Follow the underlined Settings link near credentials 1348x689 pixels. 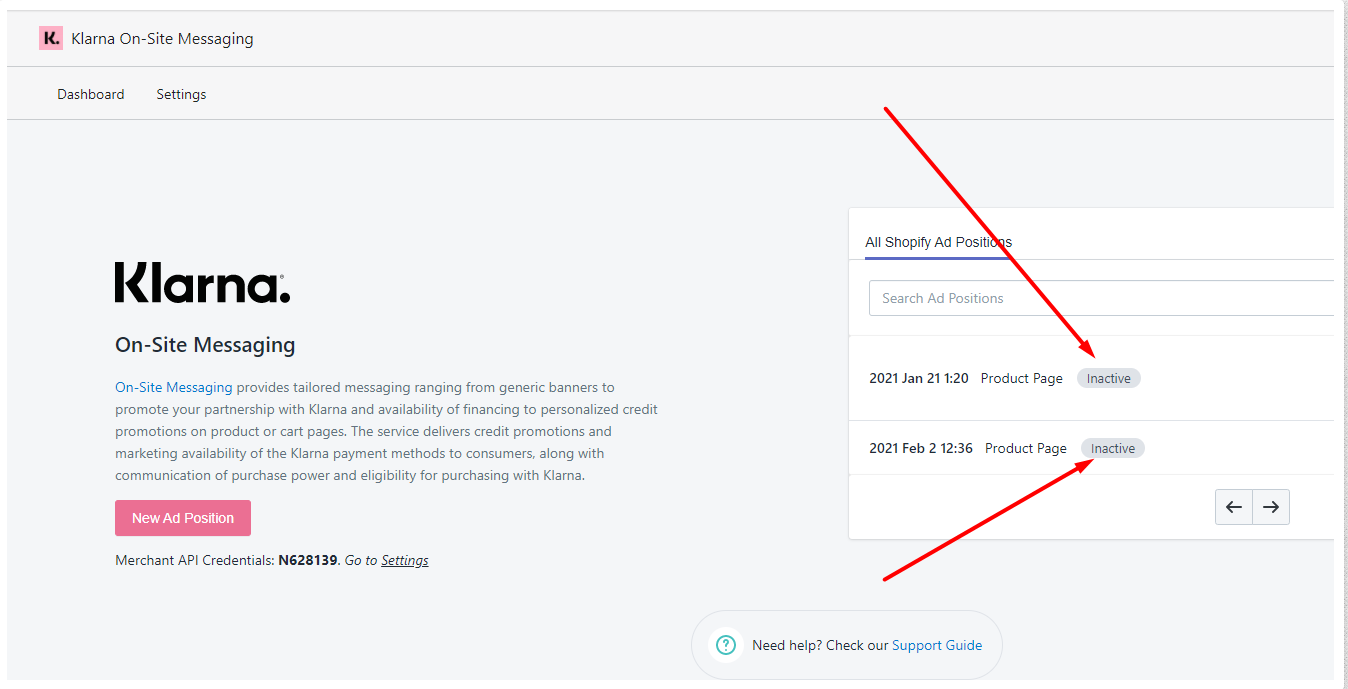coord(405,560)
